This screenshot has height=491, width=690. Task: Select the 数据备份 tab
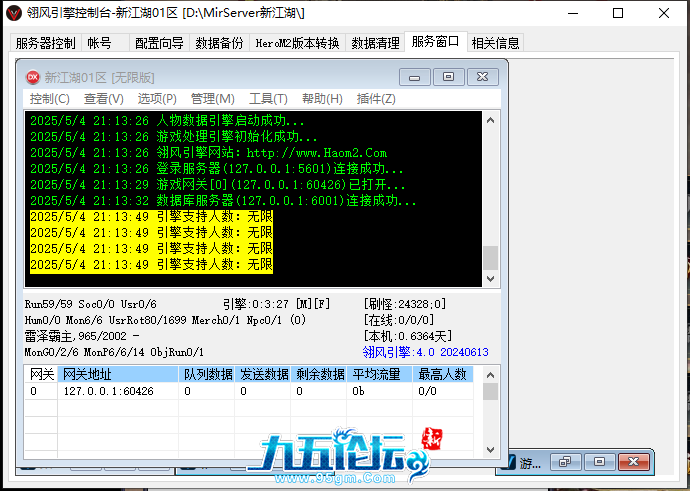pos(219,43)
